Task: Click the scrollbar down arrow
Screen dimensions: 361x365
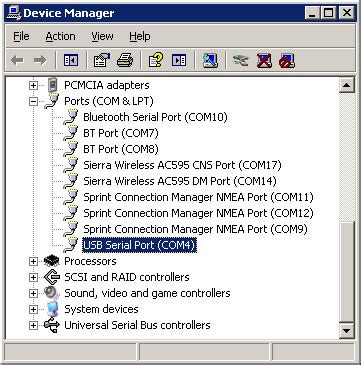Action: [x=347, y=330]
